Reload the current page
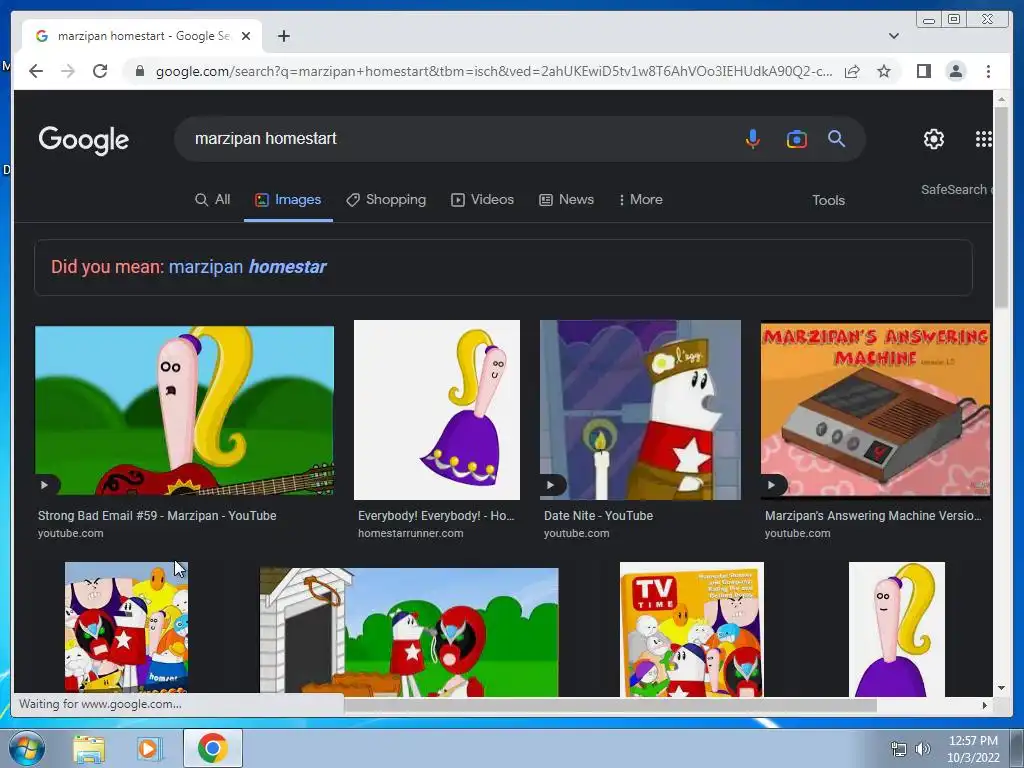The height and width of the screenshot is (768, 1024). click(x=100, y=71)
